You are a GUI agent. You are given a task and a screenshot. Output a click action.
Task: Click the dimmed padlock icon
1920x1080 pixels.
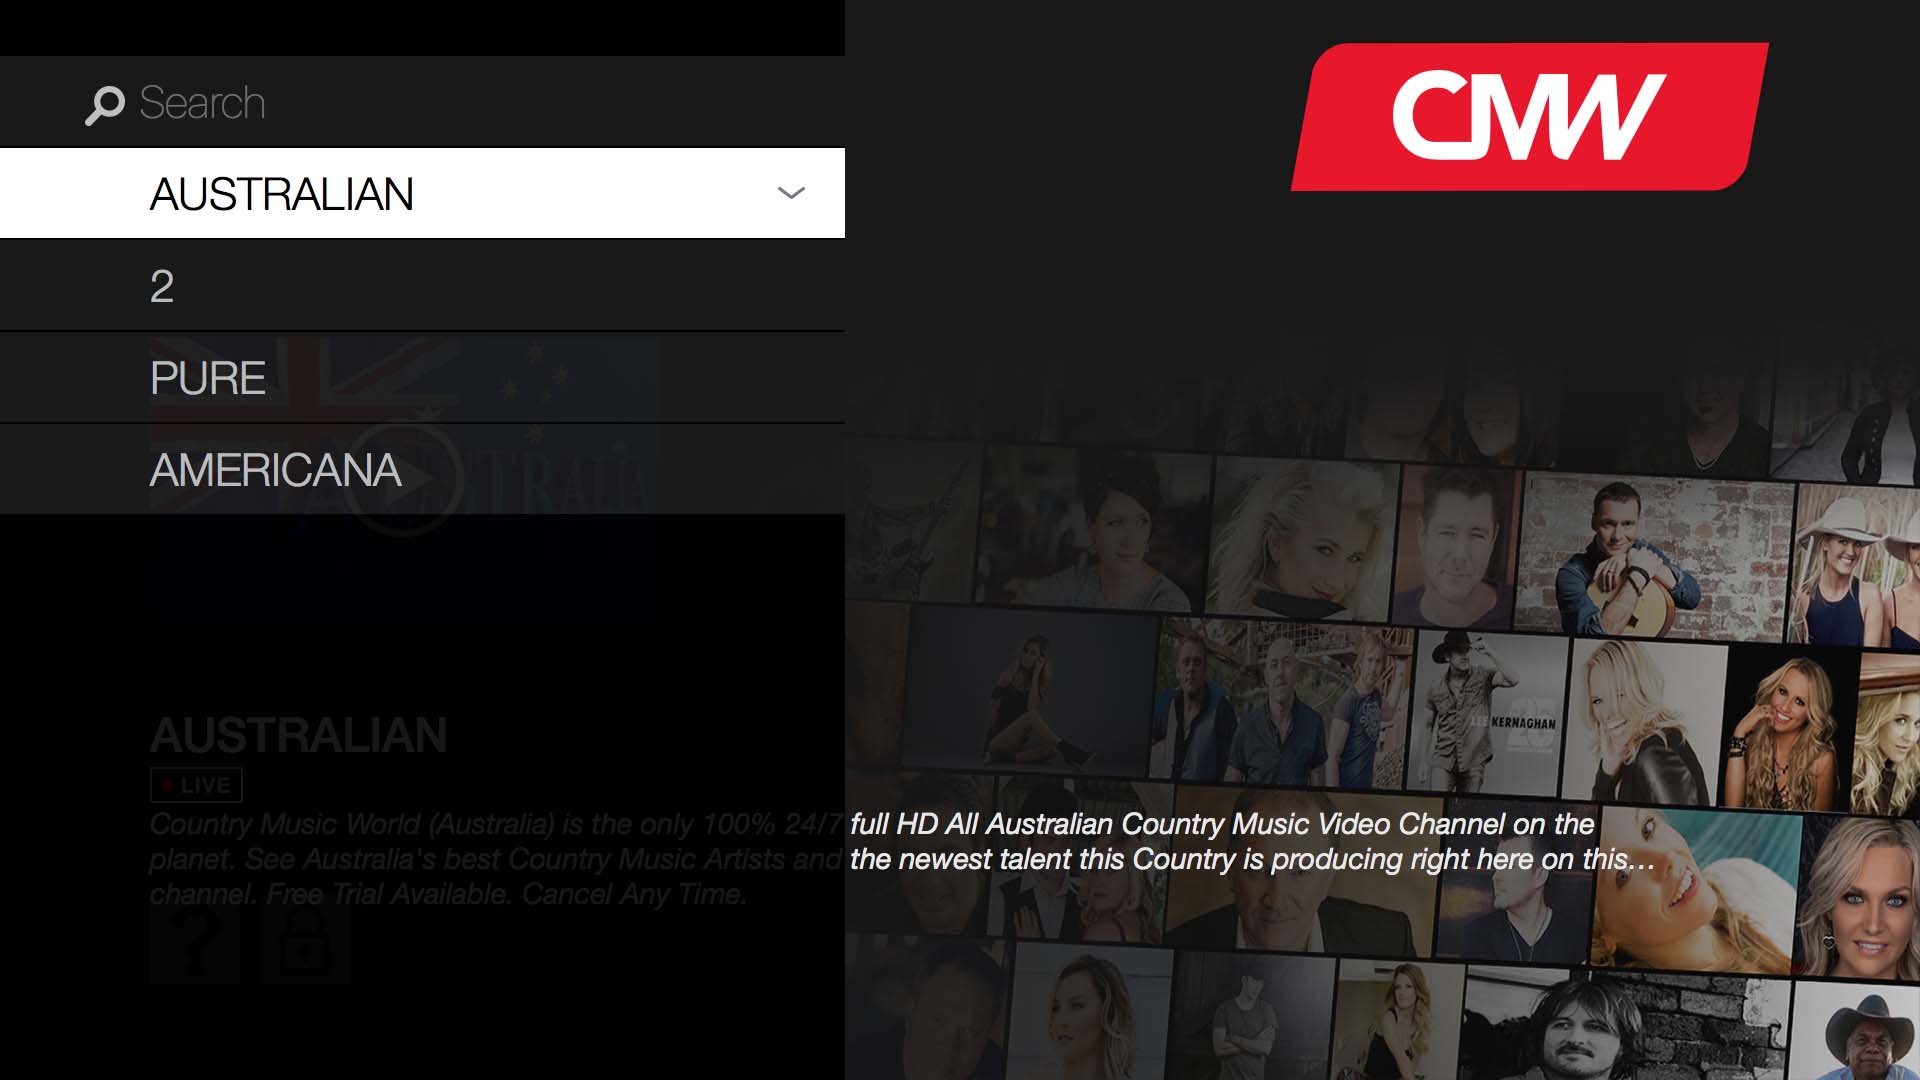[x=304, y=944]
